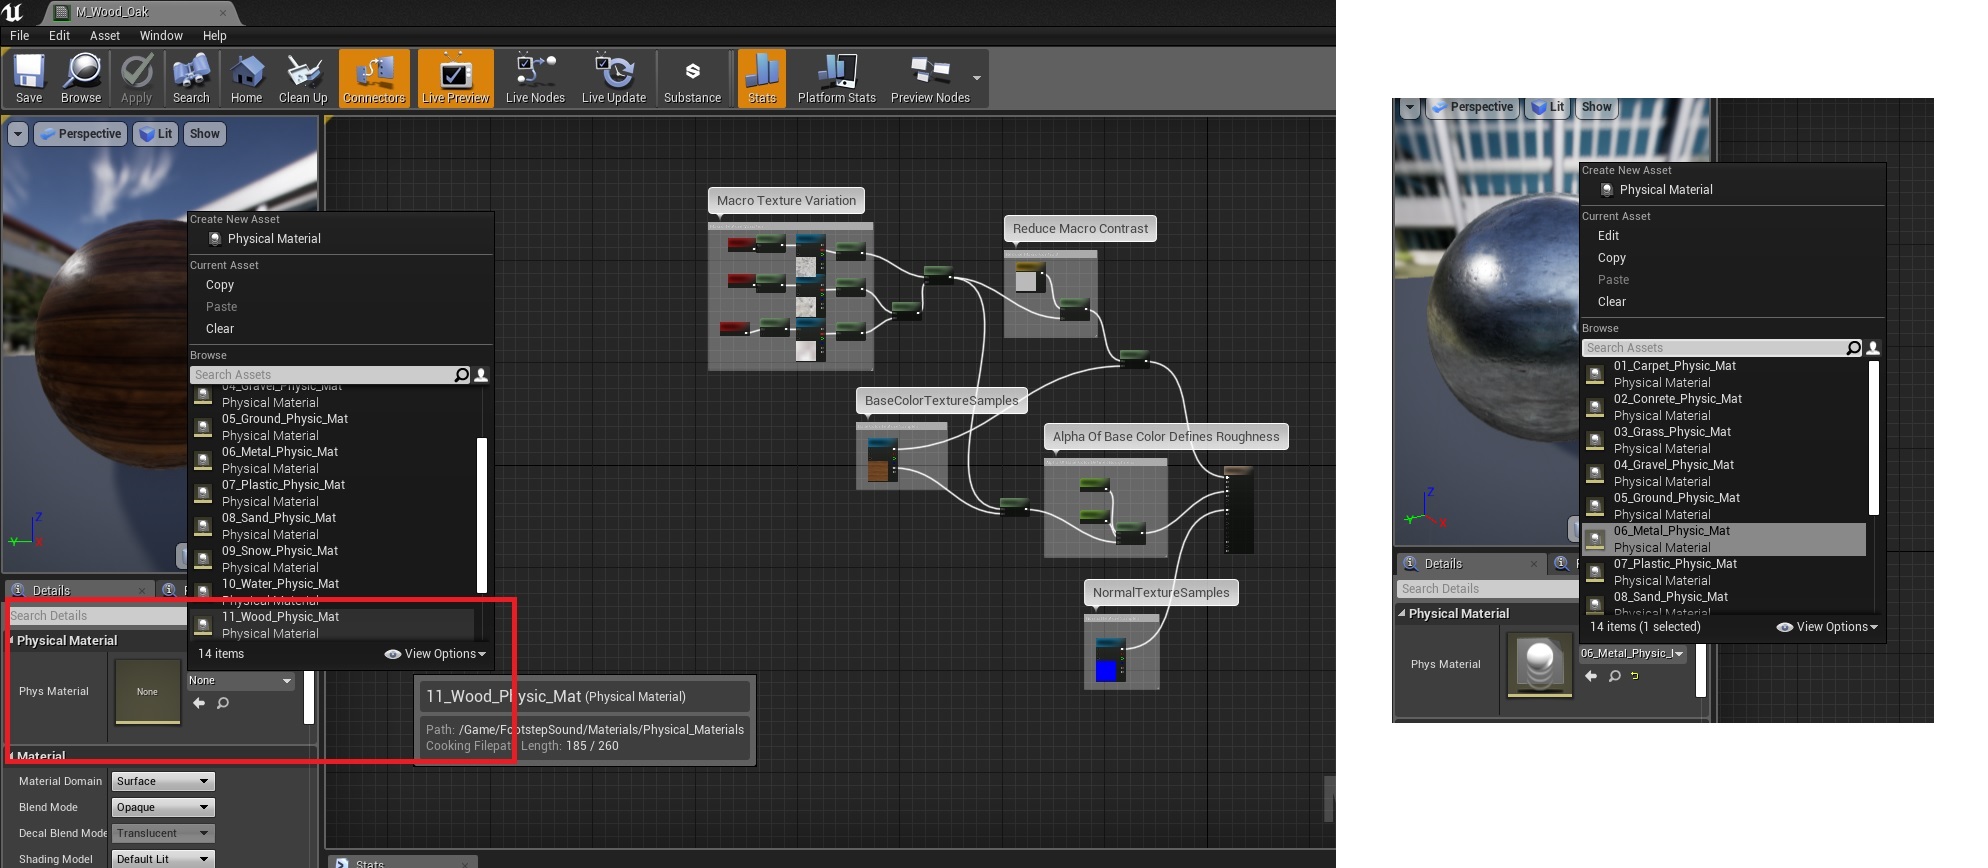
Task: Toggle Live Preview in the toolbar
Action: point(455,78)
